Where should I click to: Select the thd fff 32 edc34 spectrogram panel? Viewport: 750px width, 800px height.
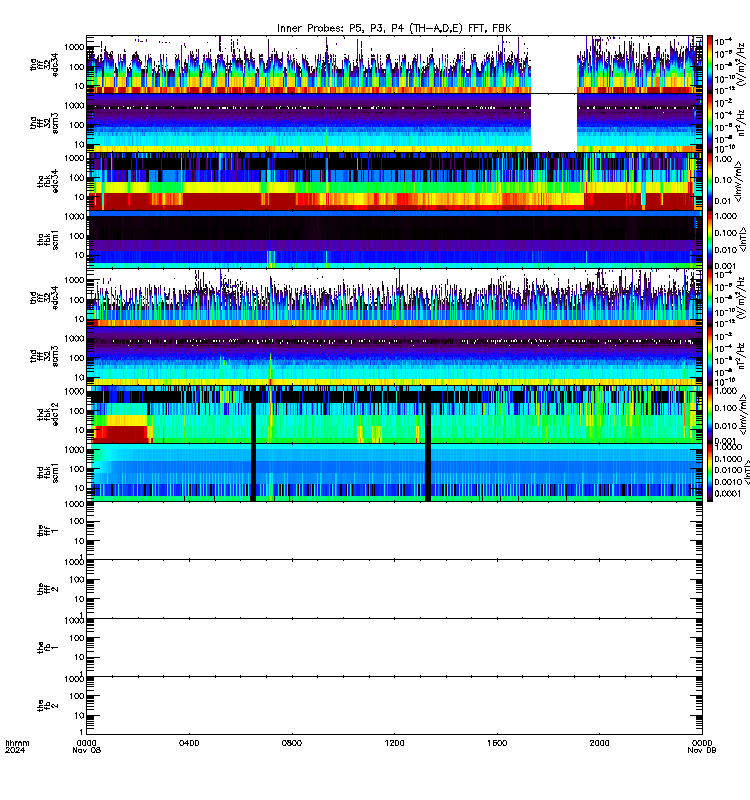point(394,297)
